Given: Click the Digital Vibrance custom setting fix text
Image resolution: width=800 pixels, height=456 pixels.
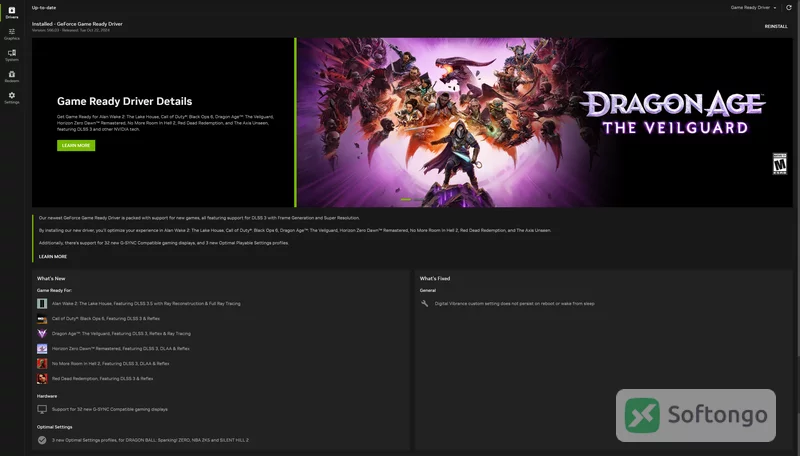Looking at the screenshot, I should [x=514, y=303].
